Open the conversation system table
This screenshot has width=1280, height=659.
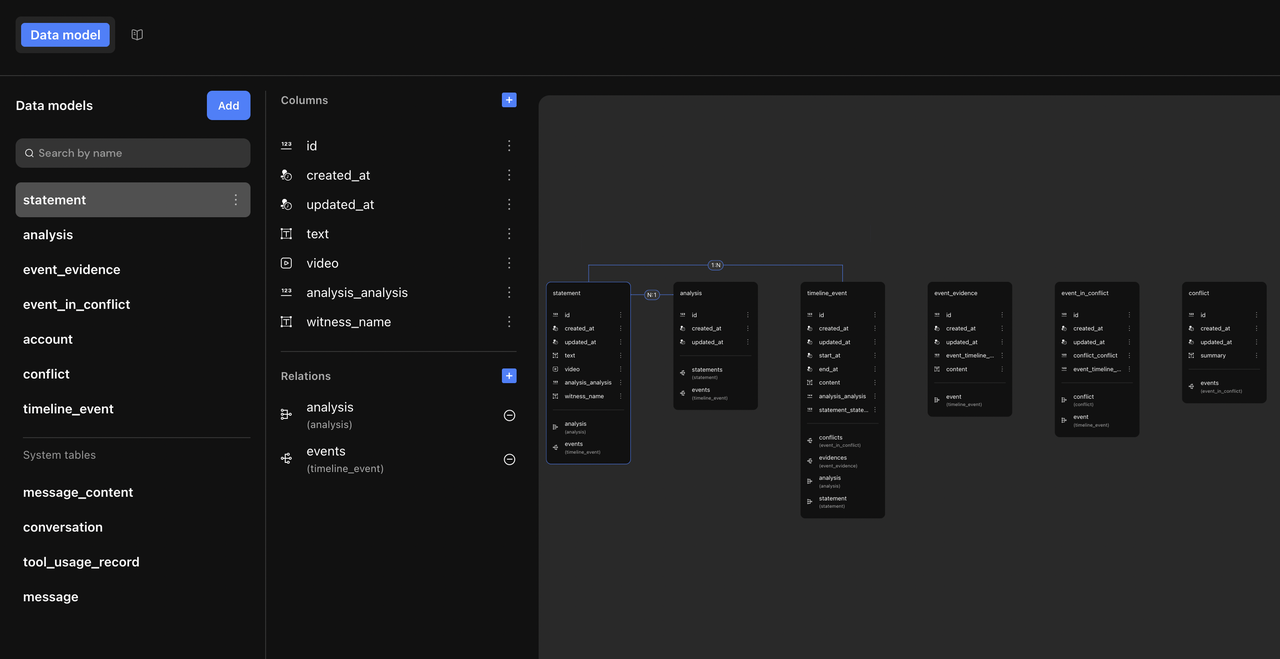tap(133, 527)
